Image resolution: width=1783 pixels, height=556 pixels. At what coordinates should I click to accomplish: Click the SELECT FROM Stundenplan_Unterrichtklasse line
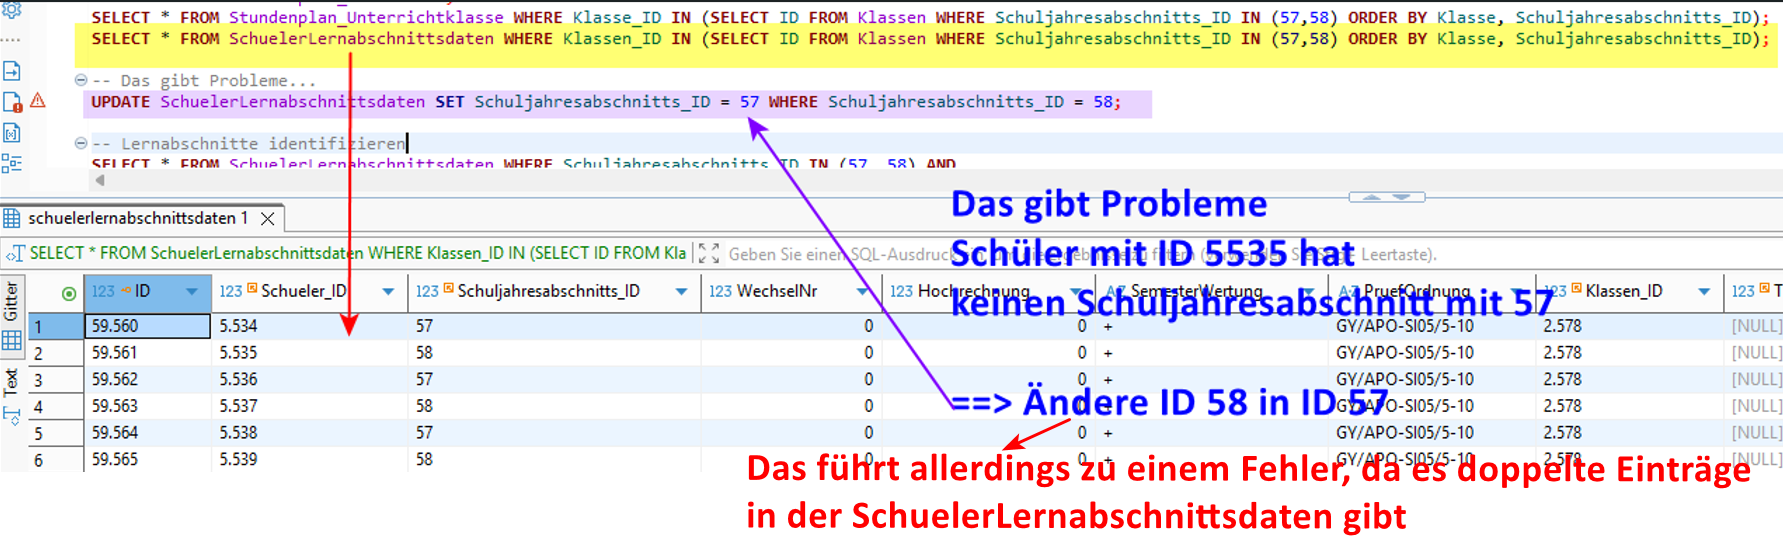[x=930, y=18]
